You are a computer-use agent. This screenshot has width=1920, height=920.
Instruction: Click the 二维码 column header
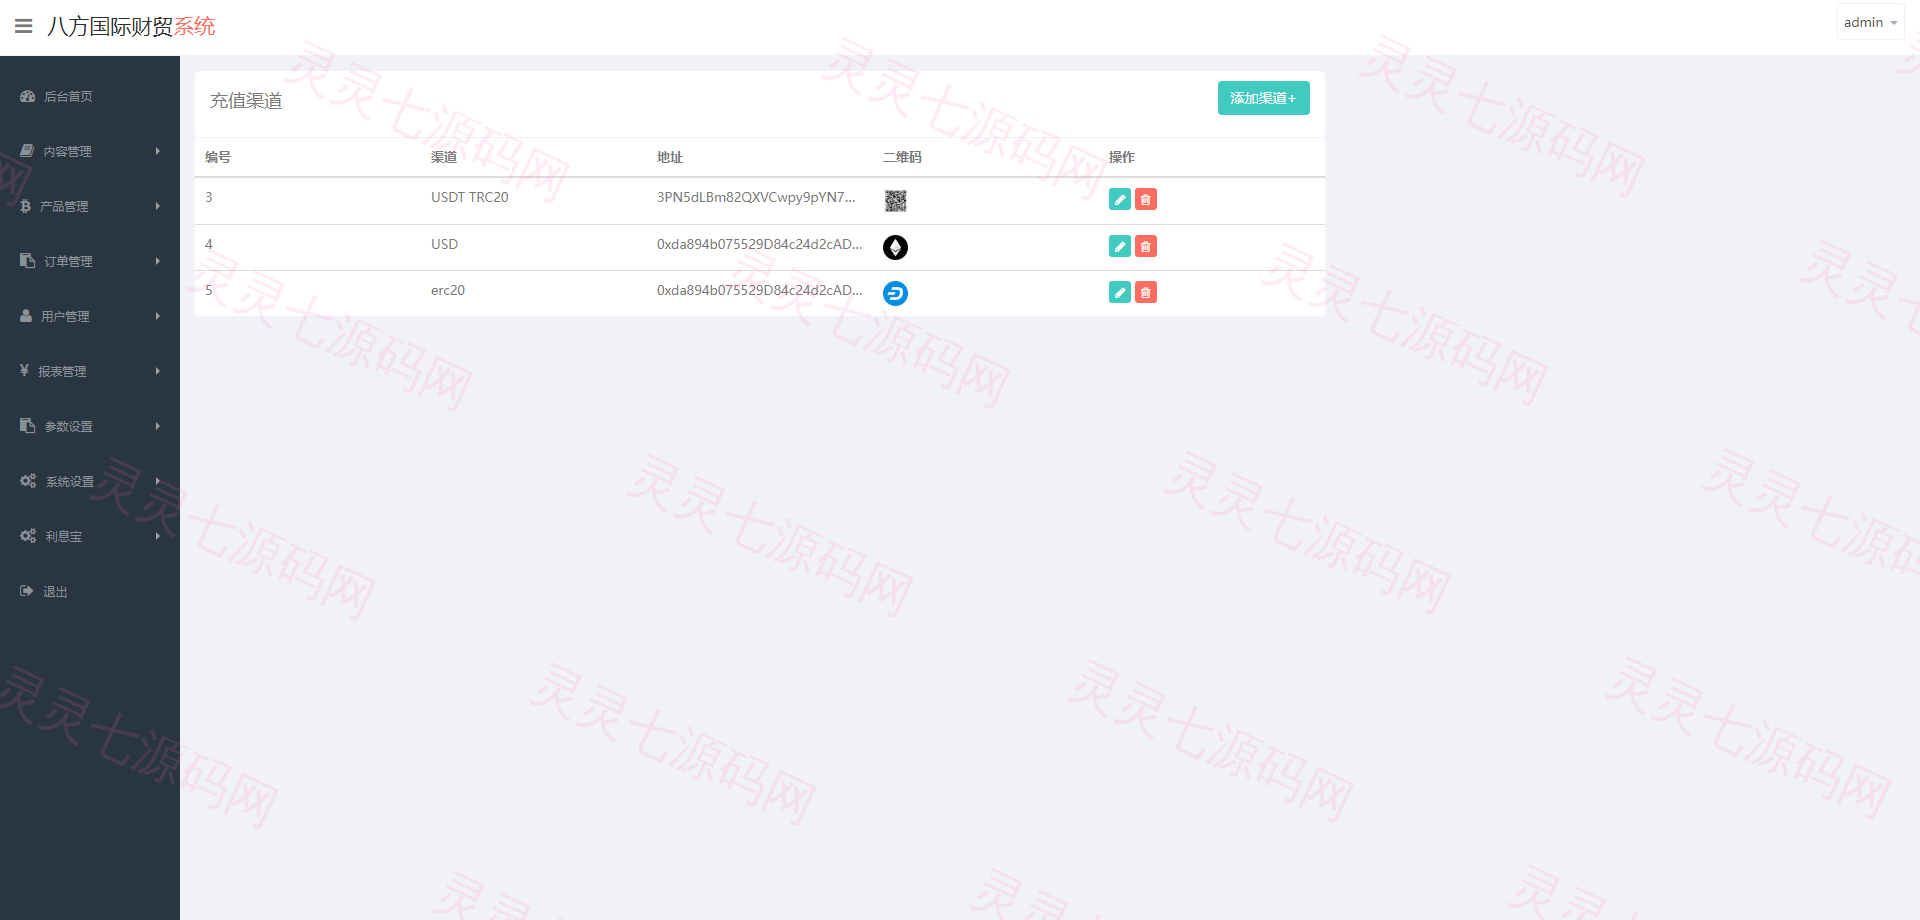point(902,157)
